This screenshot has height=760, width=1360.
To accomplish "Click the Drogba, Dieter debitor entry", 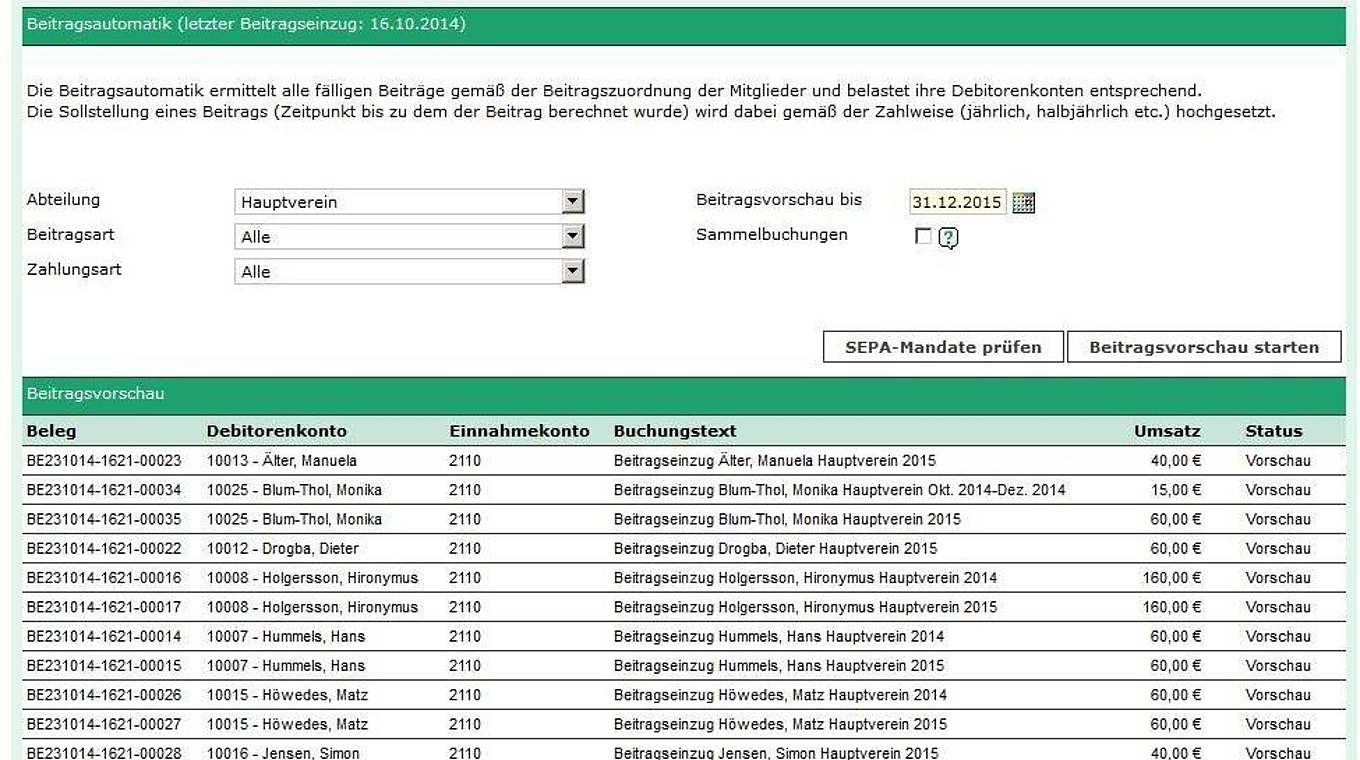I will coord(282,548).
